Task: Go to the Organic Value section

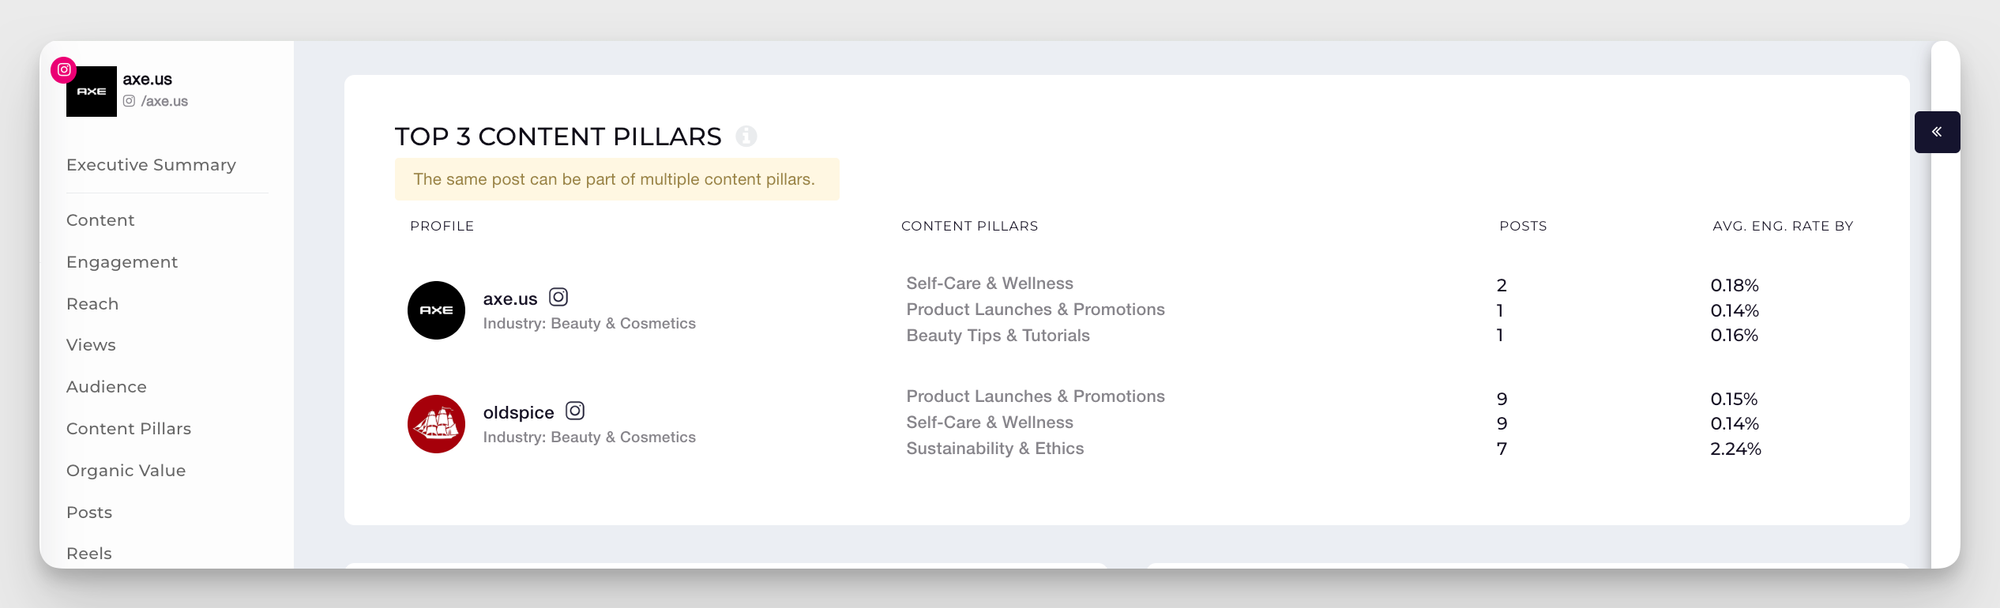Action: click(126, 470)
